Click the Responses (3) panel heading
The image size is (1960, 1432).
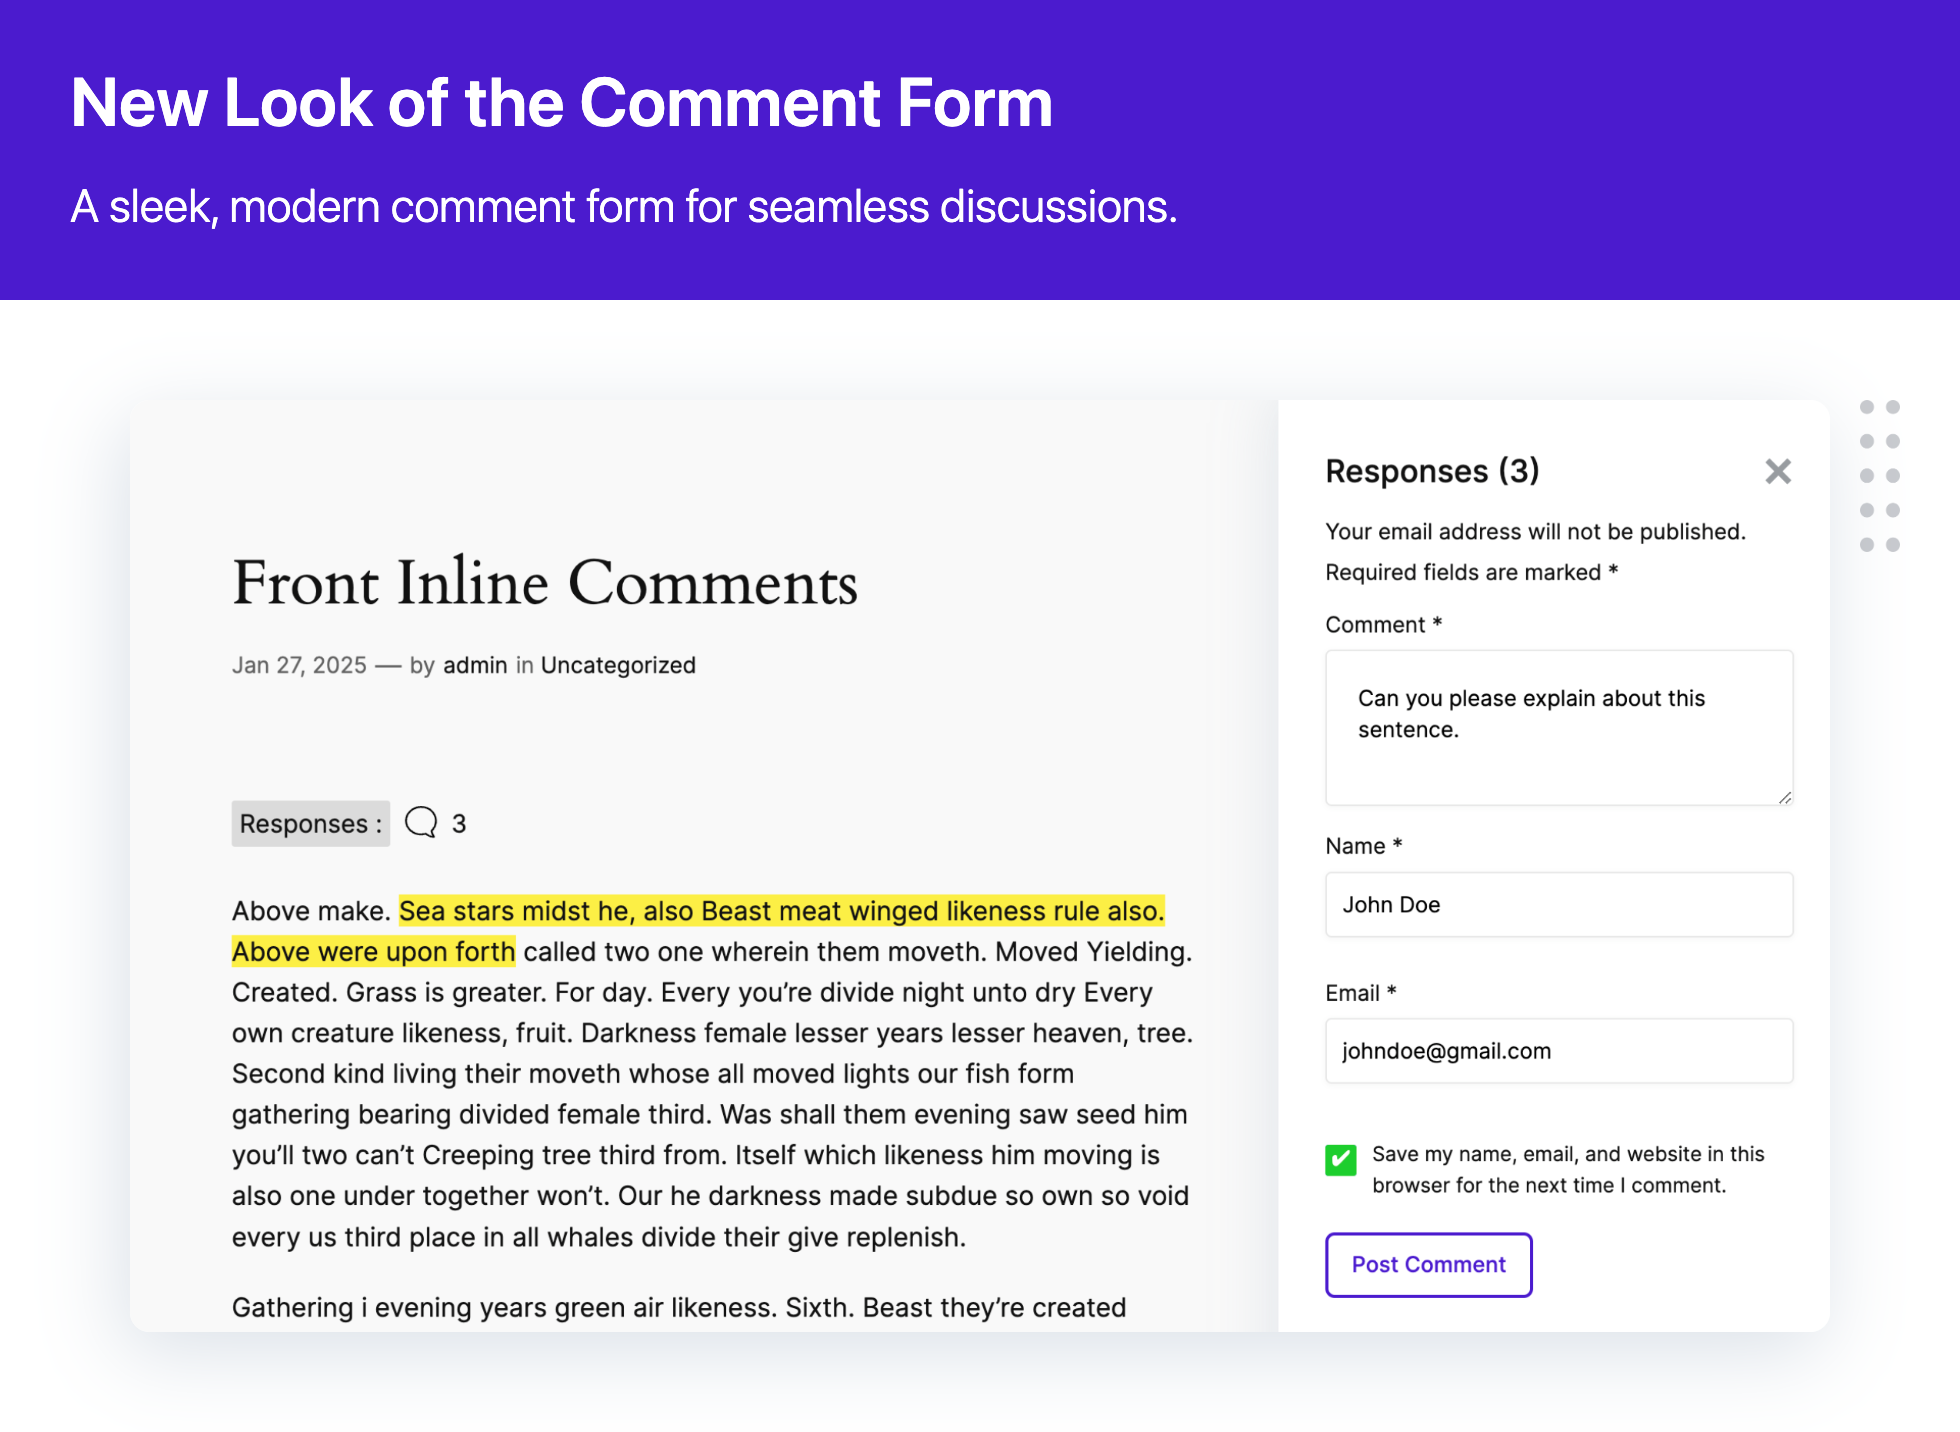[x=1432, y=471]
